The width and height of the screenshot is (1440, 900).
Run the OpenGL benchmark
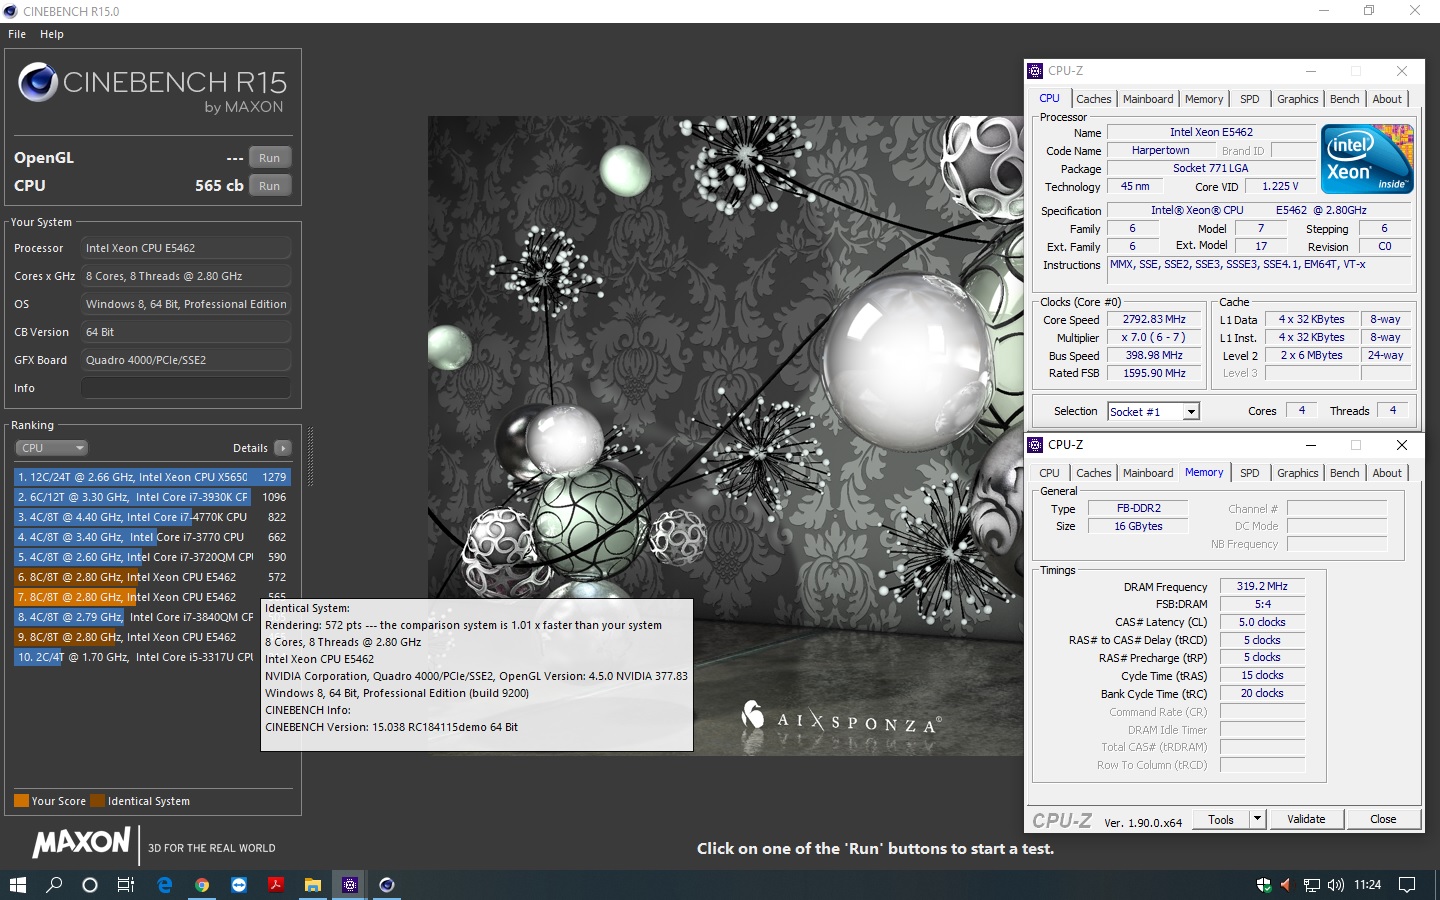click(270, 158)
